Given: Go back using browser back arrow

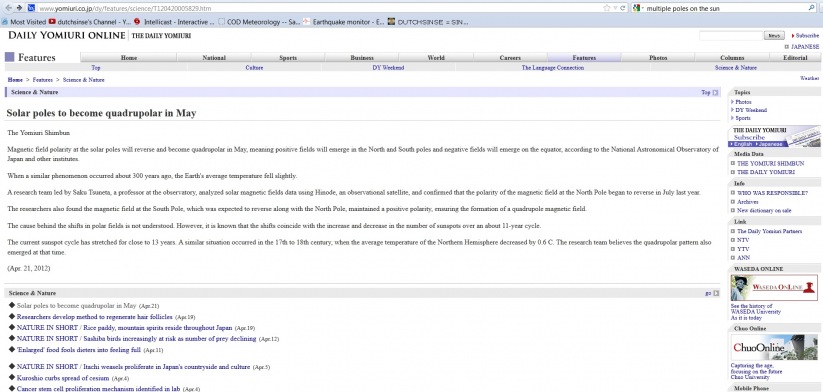Looking at the screenshot, I should 8,8.
